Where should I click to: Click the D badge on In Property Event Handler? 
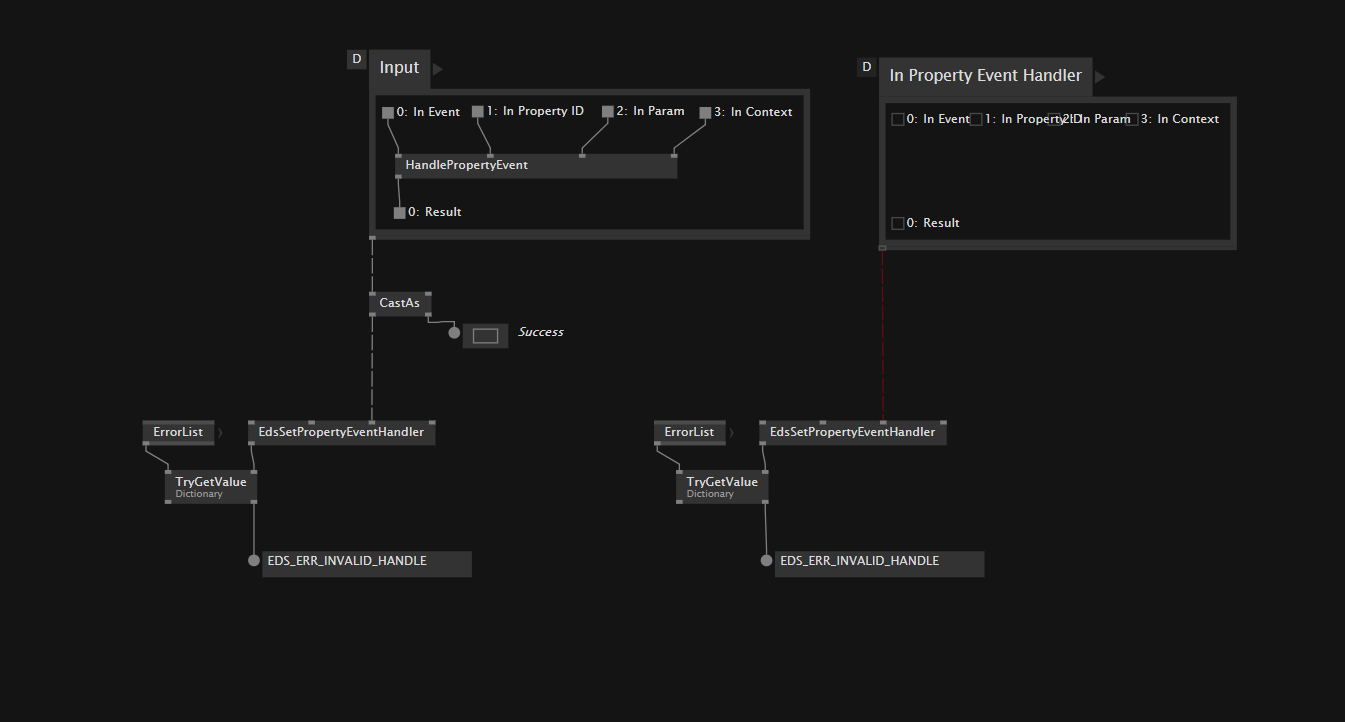866,66
